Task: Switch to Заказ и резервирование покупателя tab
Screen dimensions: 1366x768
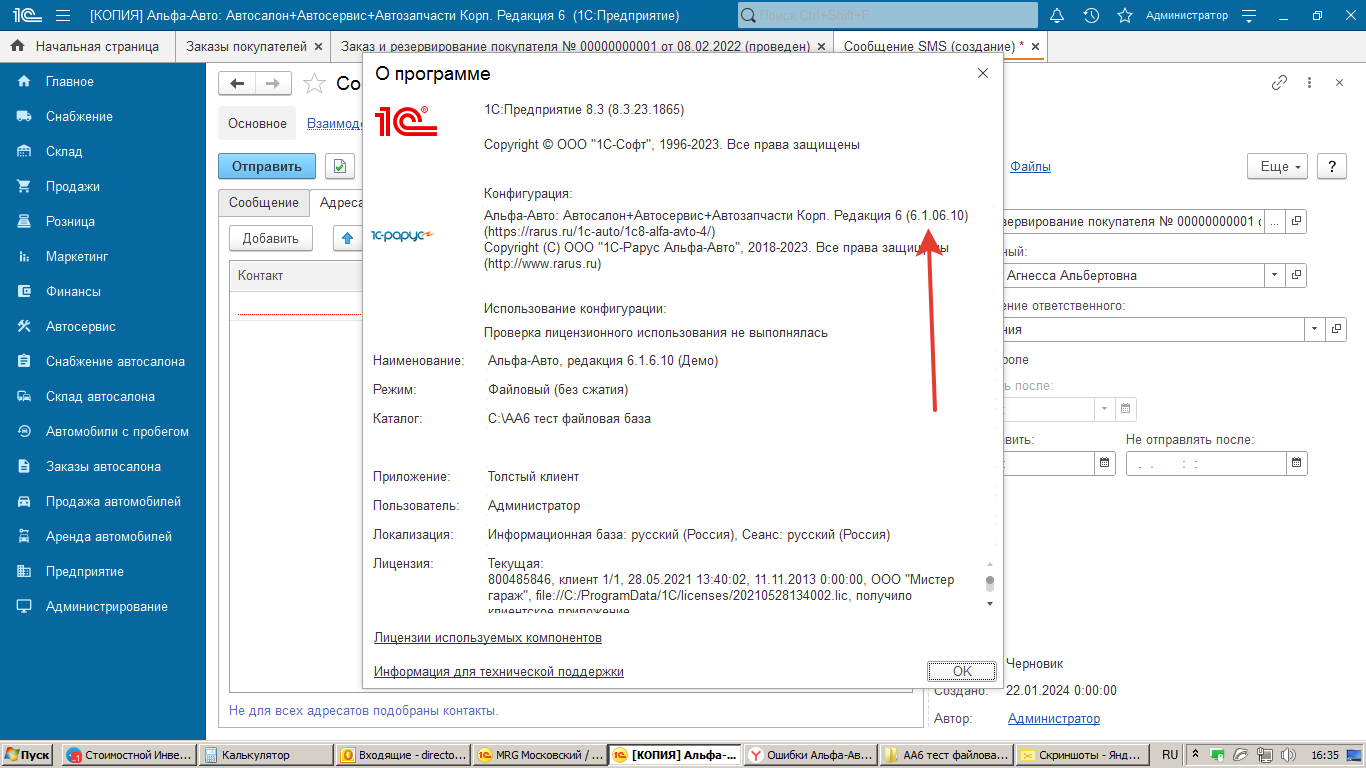Action: pos(575,46)
